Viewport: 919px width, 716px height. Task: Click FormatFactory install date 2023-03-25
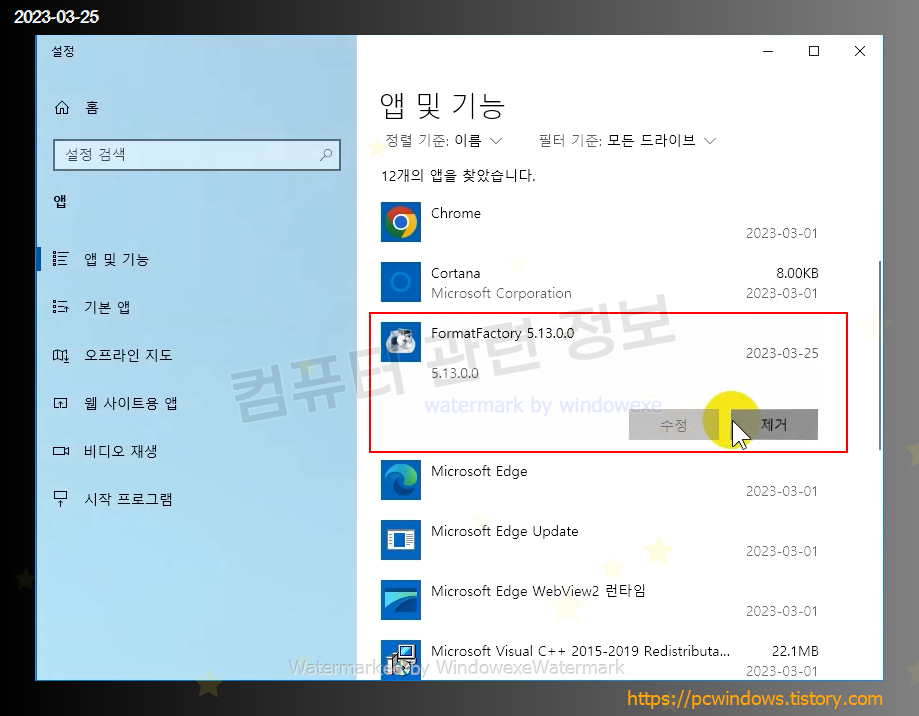782,353
